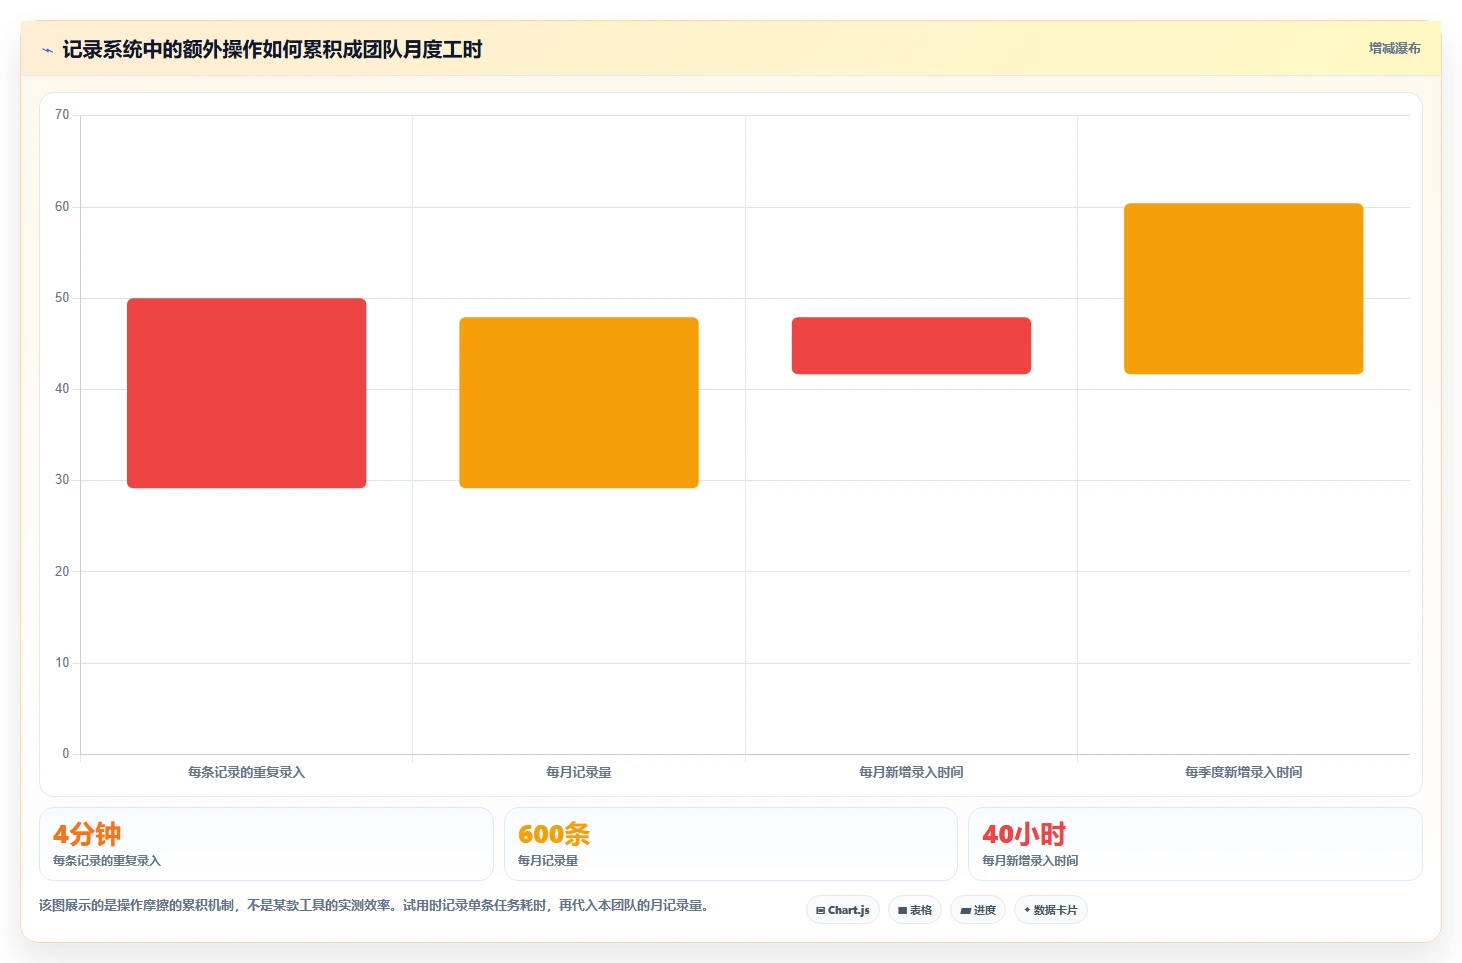Viewport: 1462px width, 963px height.
Task: Select the 表格 chip
Action: [x=915, y=910]
